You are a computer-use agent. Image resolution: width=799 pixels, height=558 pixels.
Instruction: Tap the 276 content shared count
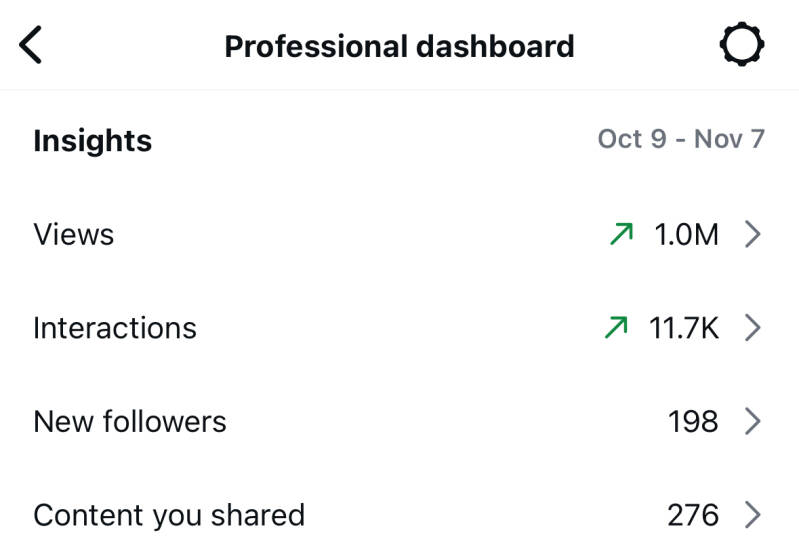(693, 515)
